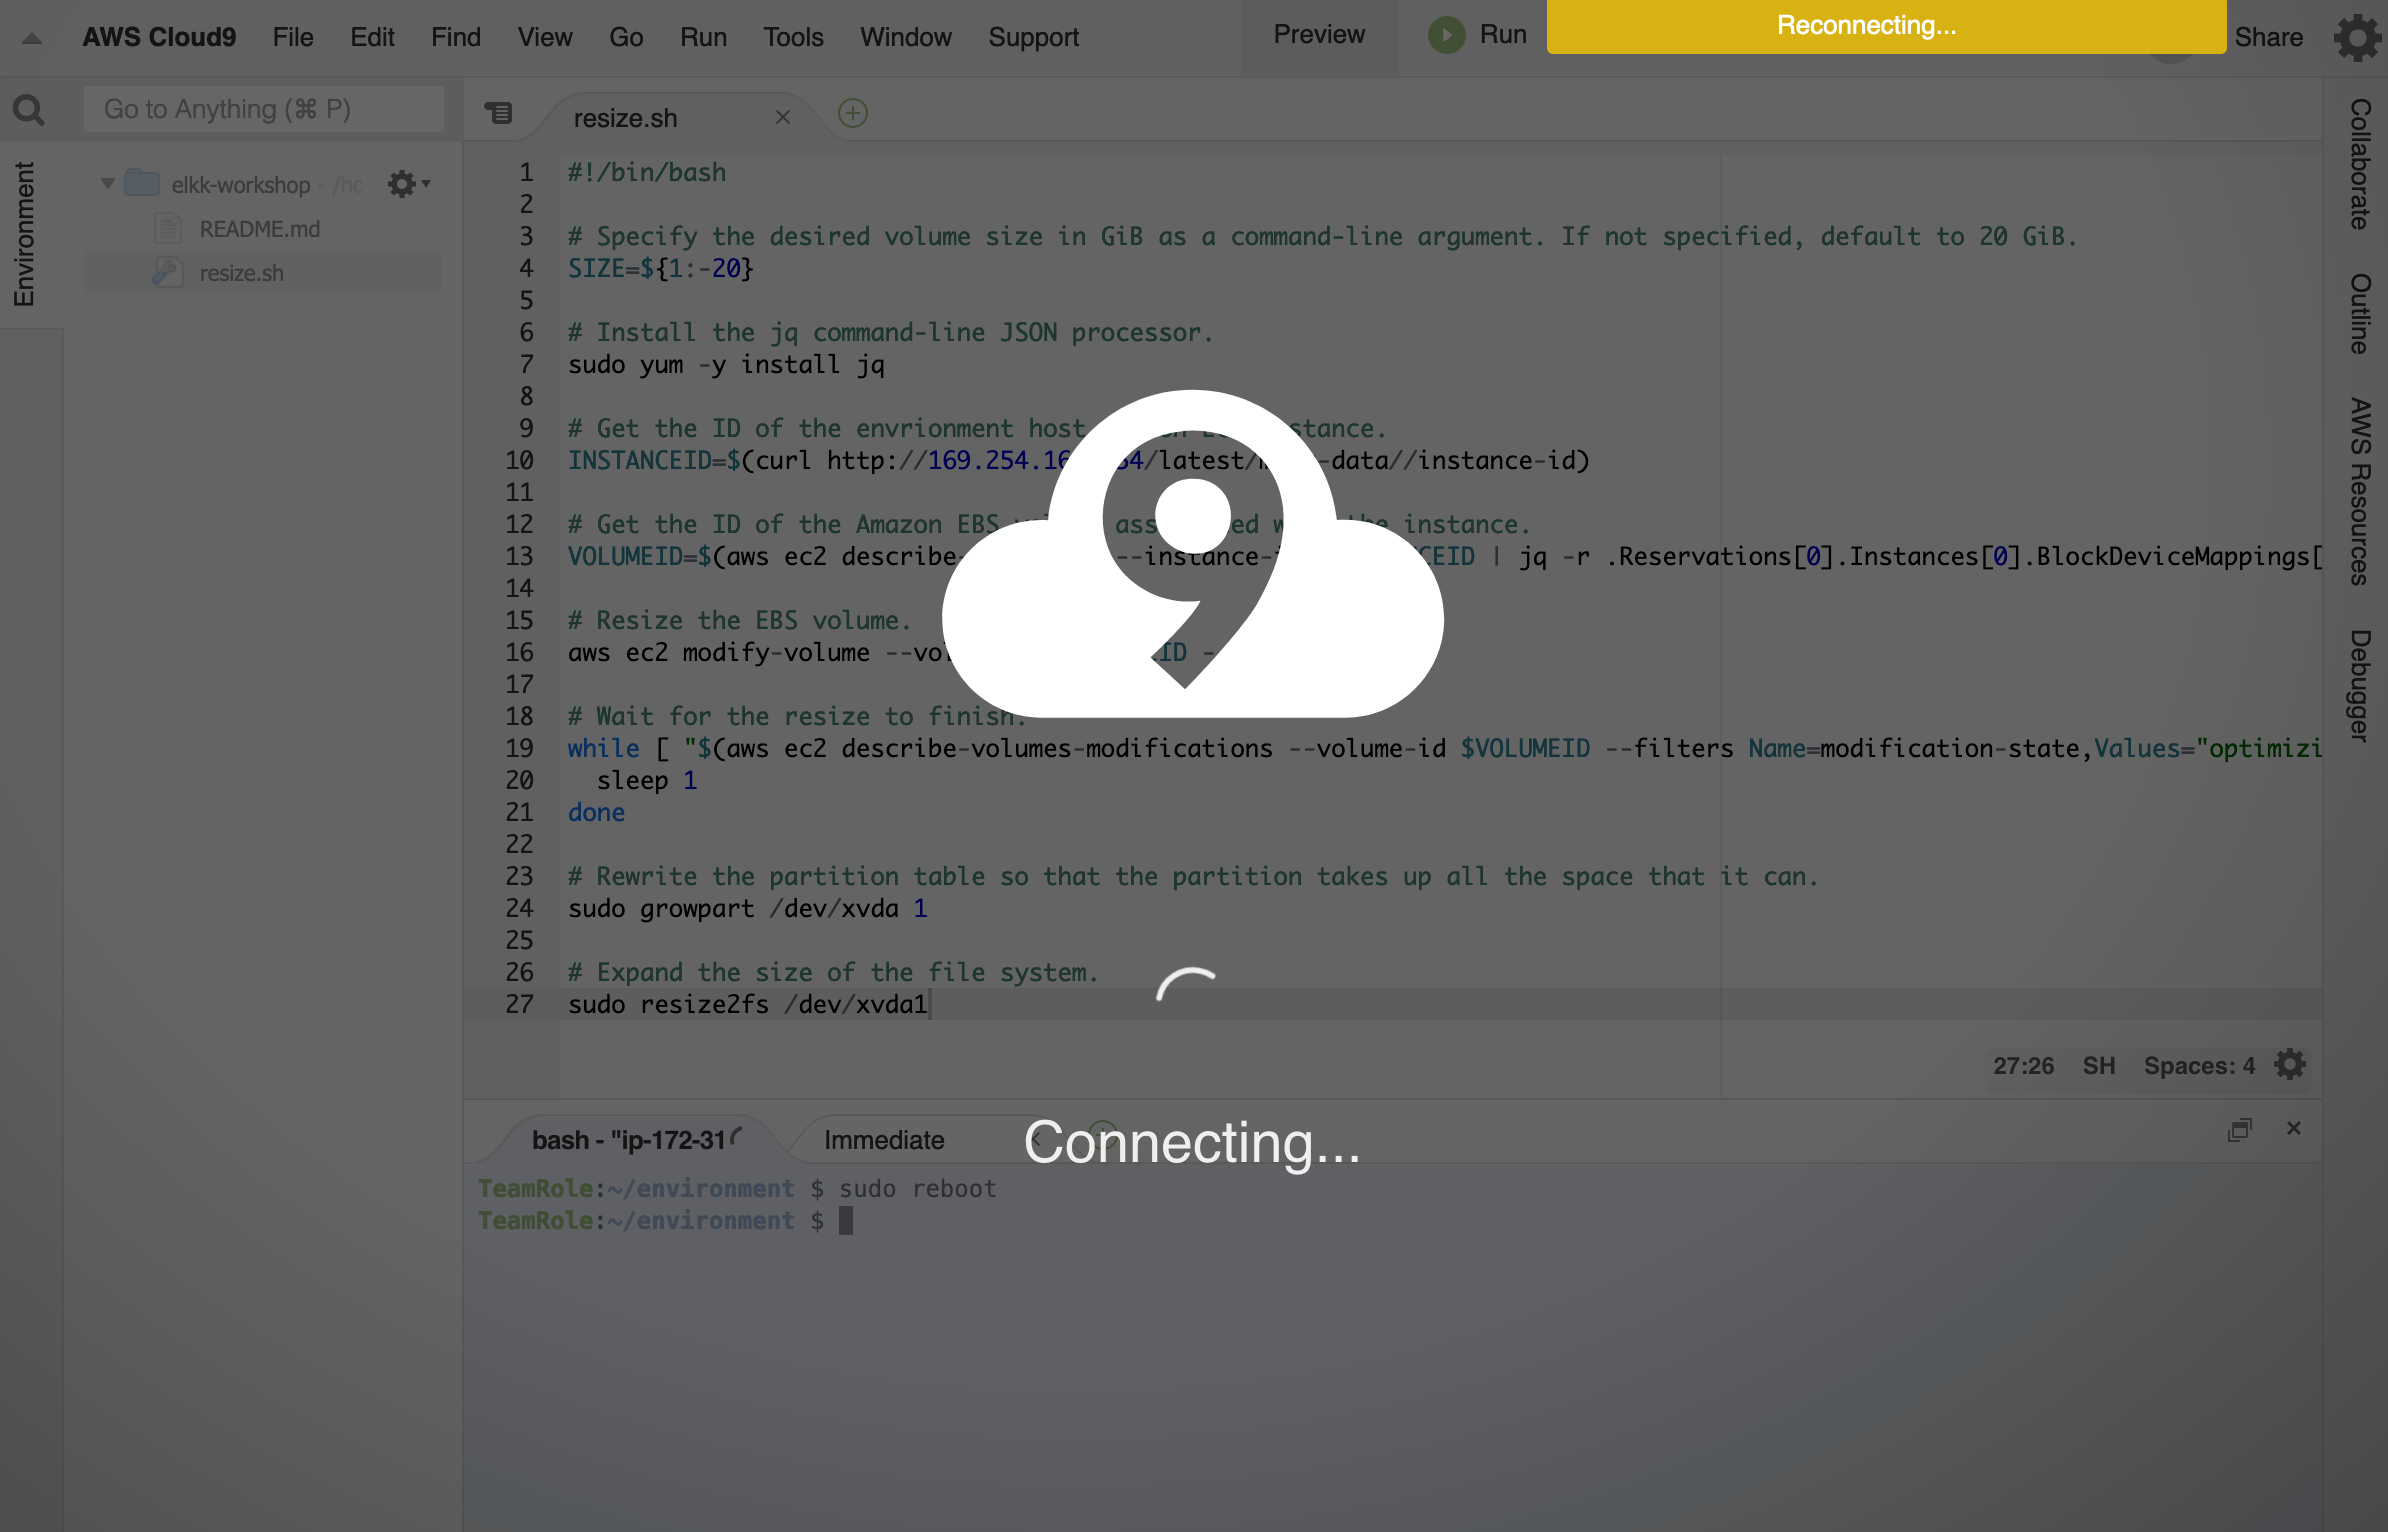The image size is (2388, 1532).
Task: Switch to the Immediate tab
Action: (x=884, y=1140)
